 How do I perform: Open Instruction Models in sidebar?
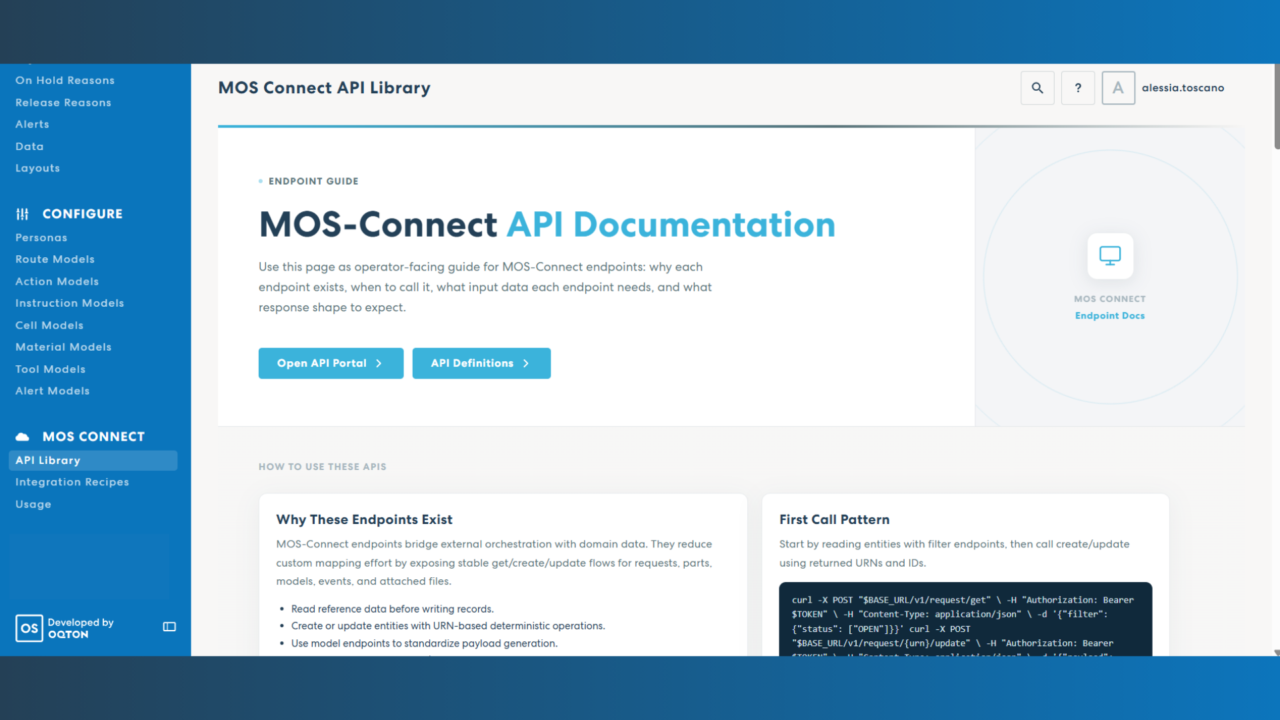click(69, 303)
